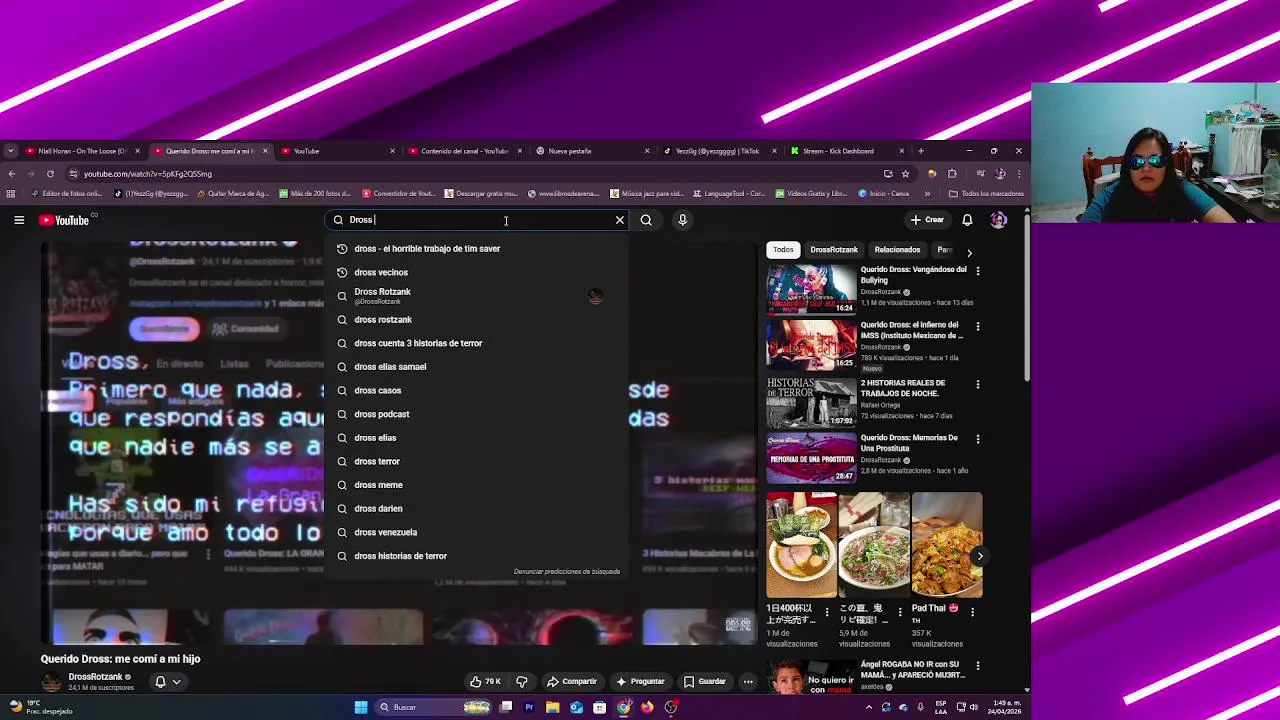Image resolution: width=1280 pixels, height=720 pixels.
Task: Click the 'Crear' create button
Action: click(x=927, y=220)
